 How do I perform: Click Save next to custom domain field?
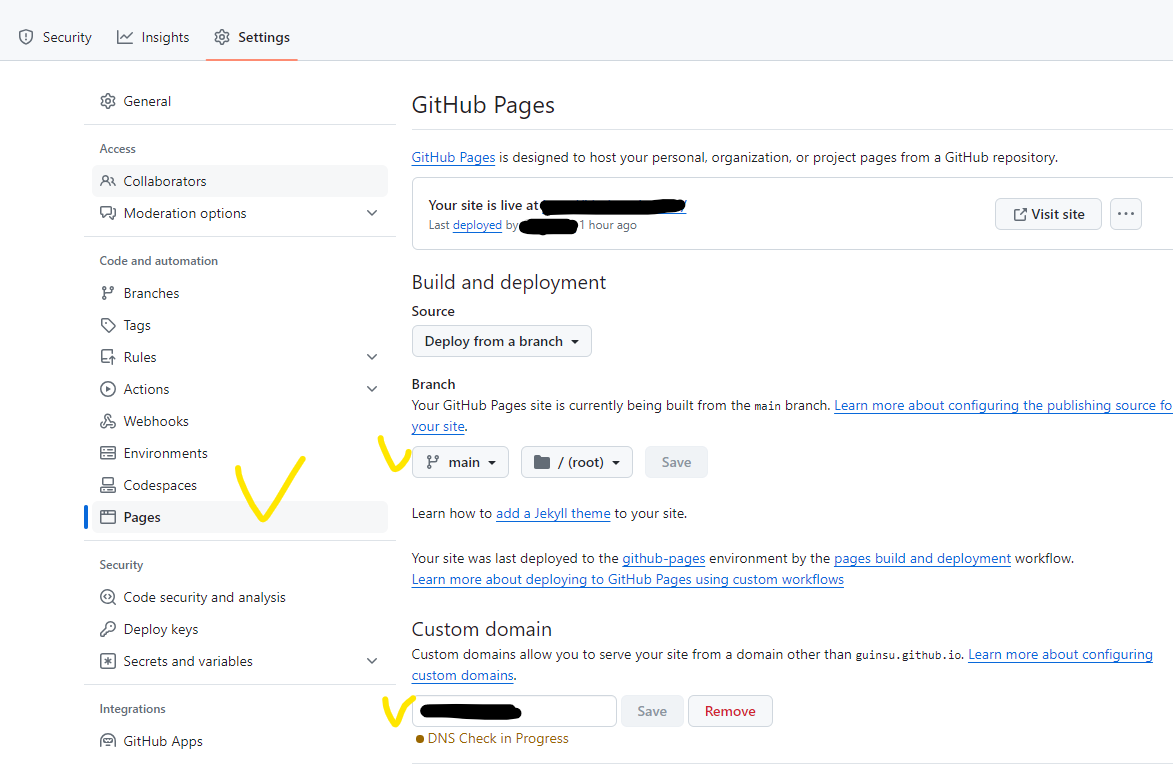(x=652, y=711)
